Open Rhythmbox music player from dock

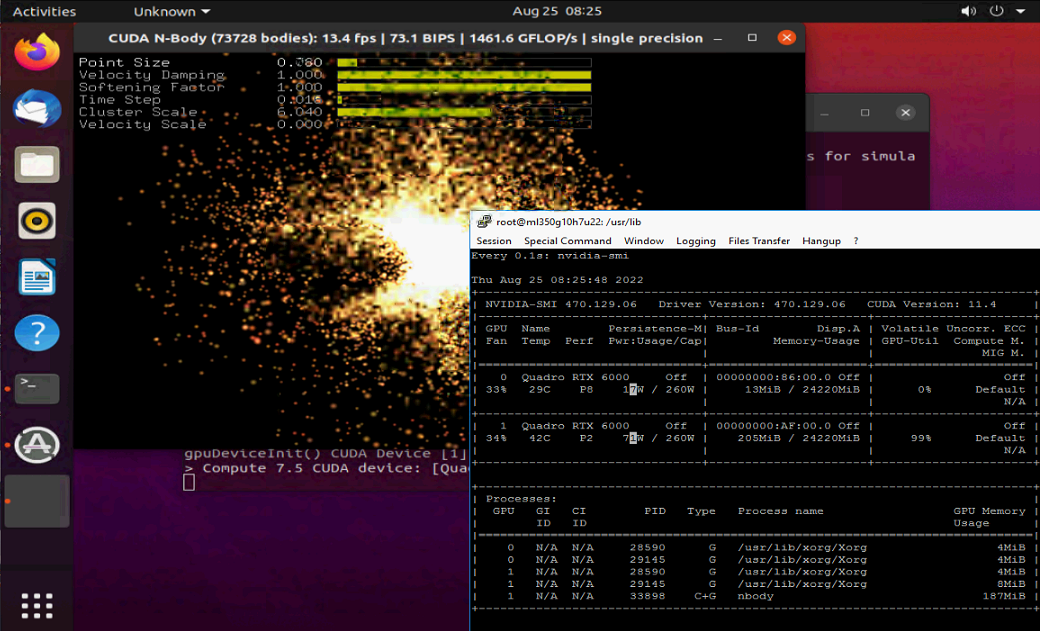37,220
